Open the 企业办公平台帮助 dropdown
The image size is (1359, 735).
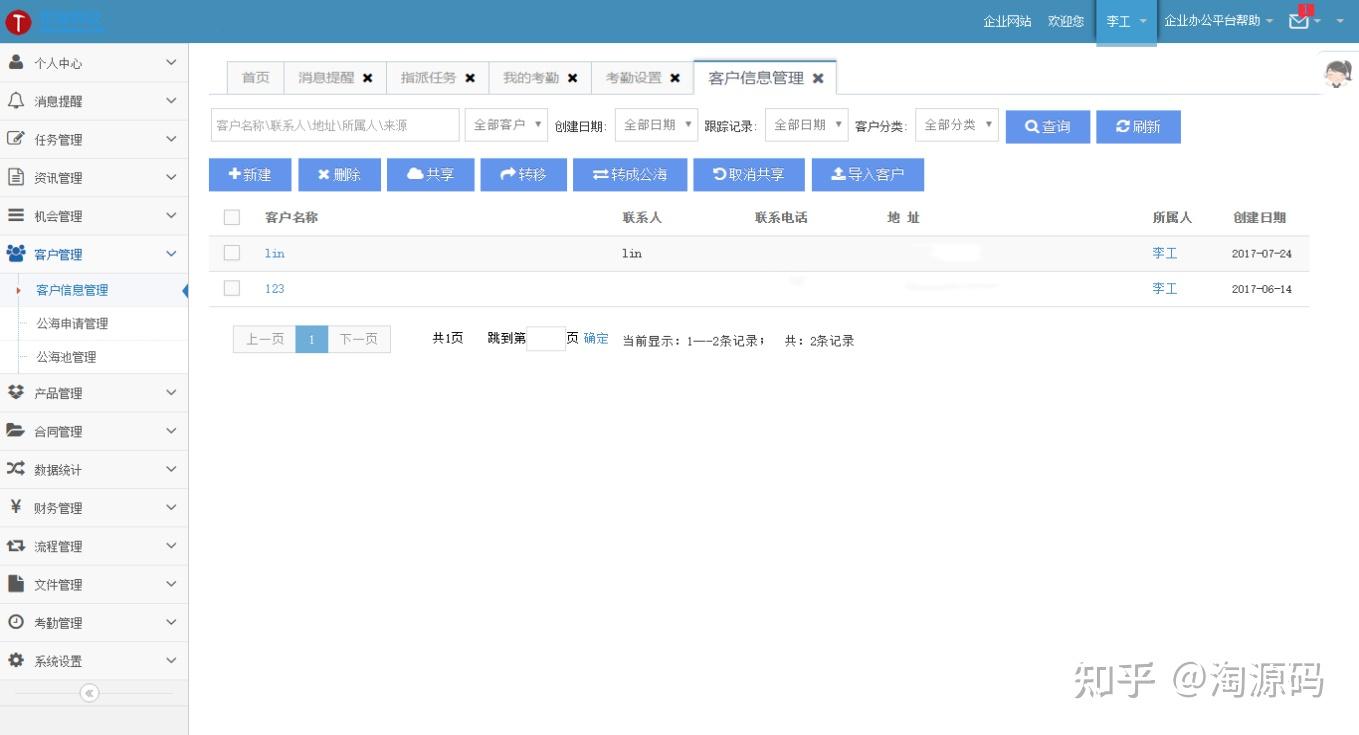(x=1218, y=21)
